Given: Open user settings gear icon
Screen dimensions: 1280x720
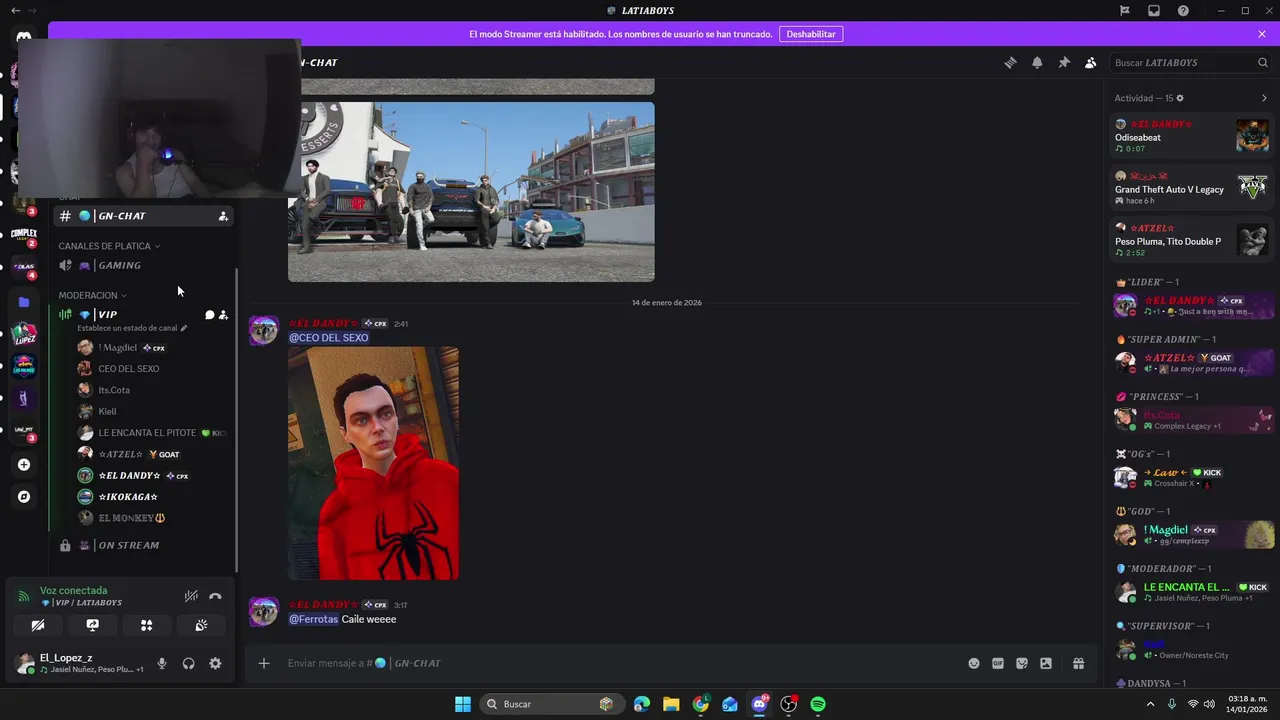Looking at the screenshot, I should click(x=215, y=663).
